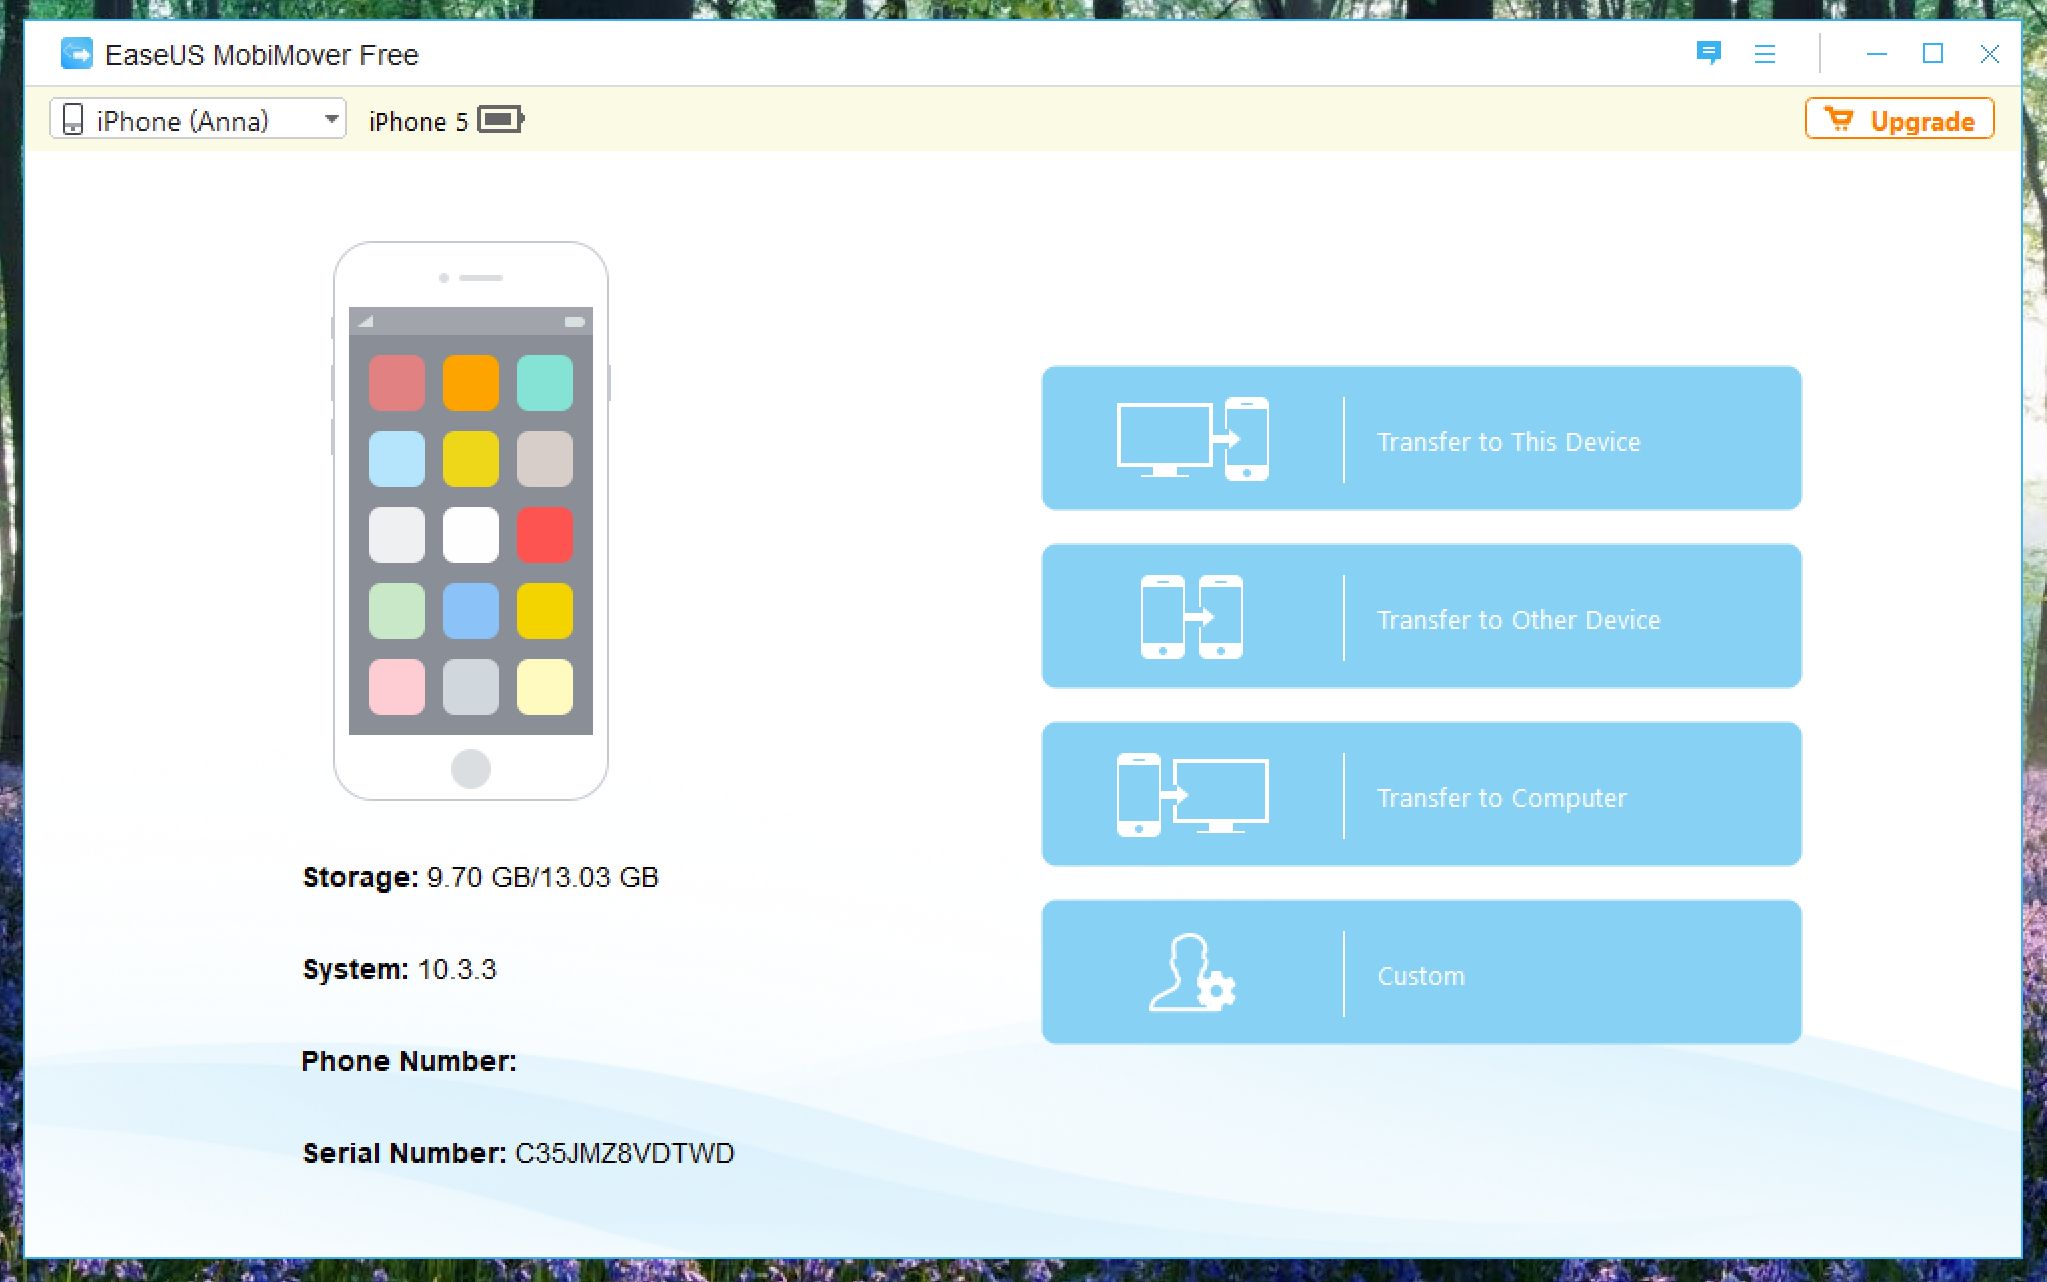Click the phone illustration home button
Viewport: 2047px width, 1282px height.
(x=470, y=768)
